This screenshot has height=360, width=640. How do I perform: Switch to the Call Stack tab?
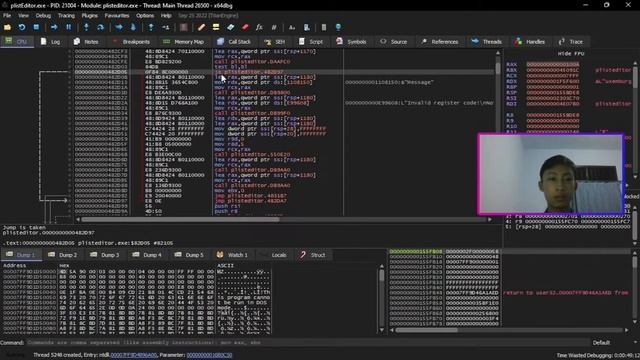234,42
